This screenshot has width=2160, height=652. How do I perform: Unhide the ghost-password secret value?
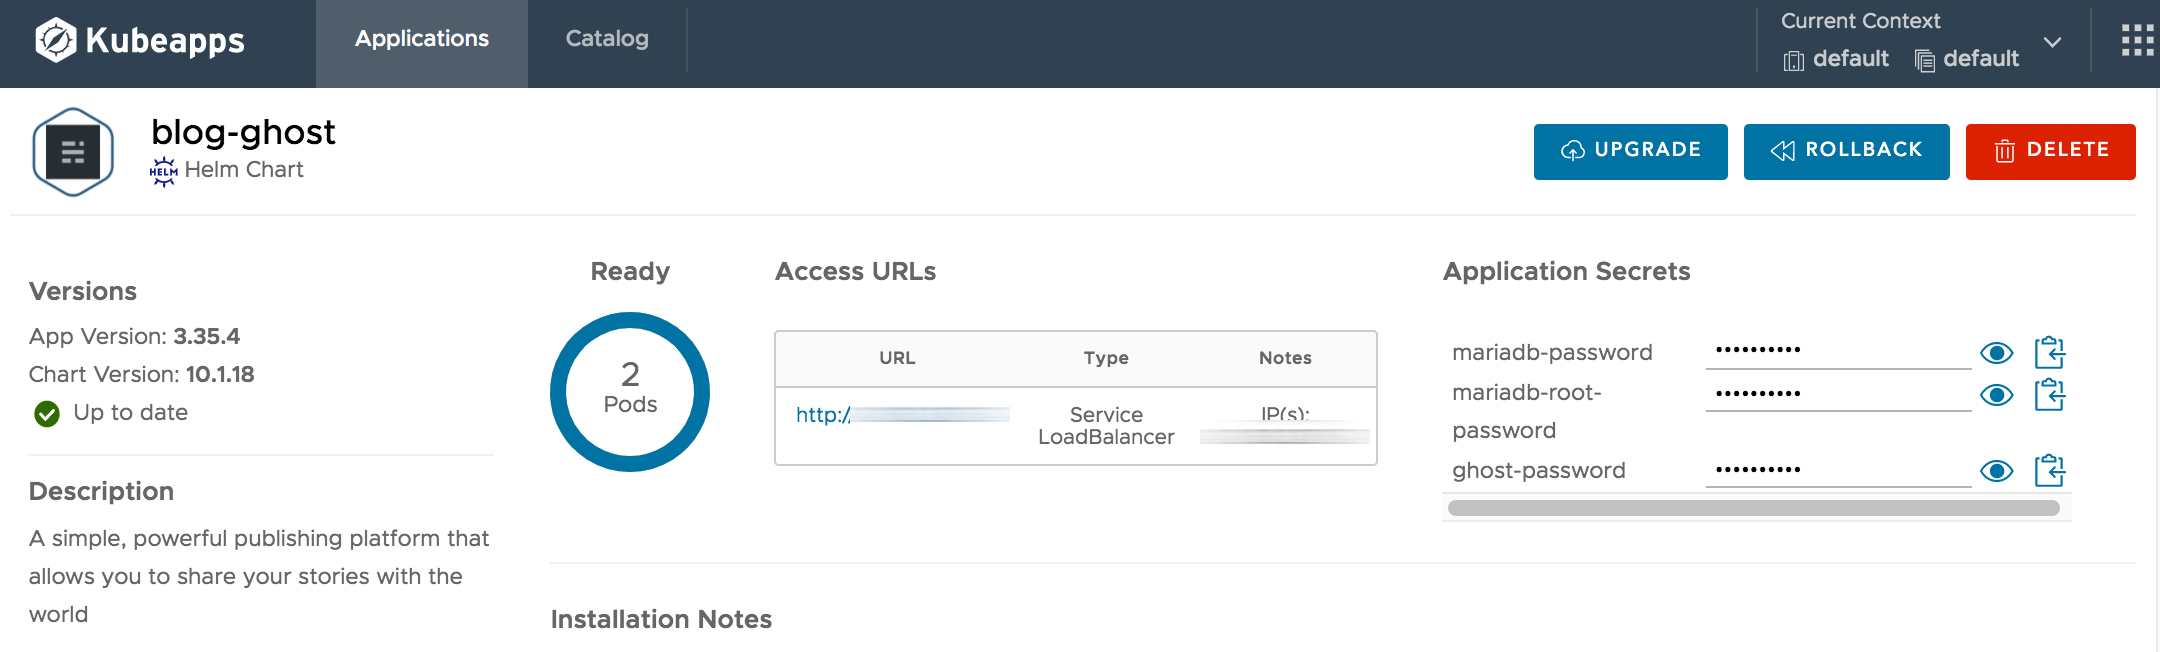tap(1996, 471)
